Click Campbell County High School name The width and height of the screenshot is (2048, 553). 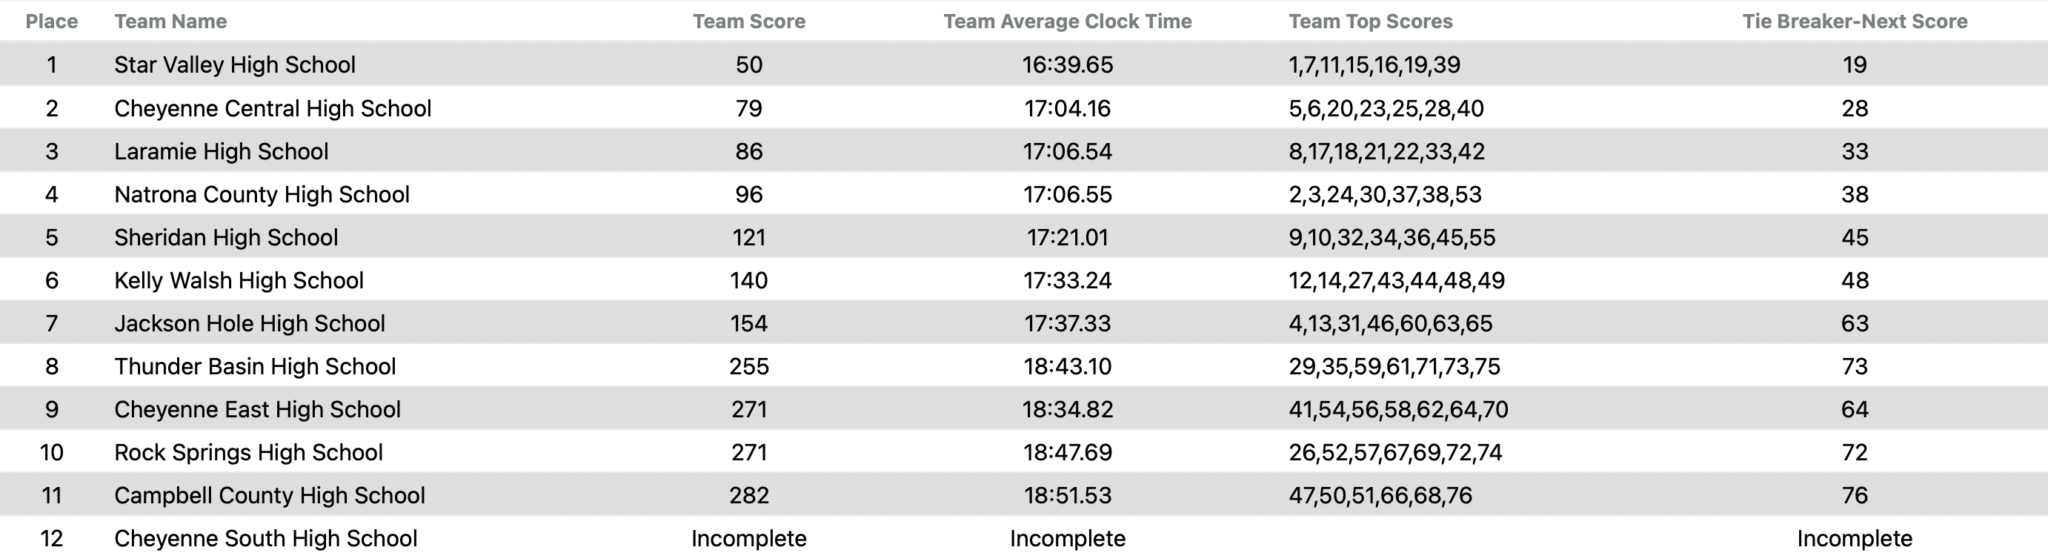click(x=270, y=495)
